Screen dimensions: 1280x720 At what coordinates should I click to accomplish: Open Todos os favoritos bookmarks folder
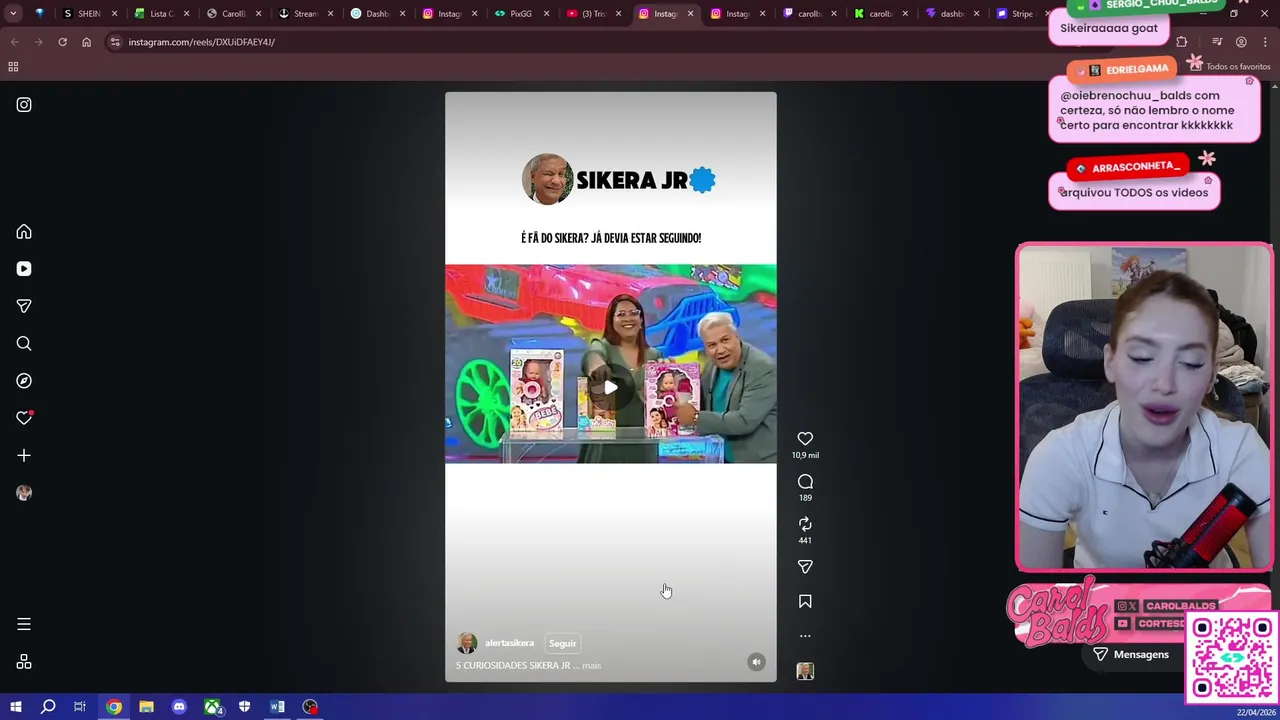click(1230, 67)
